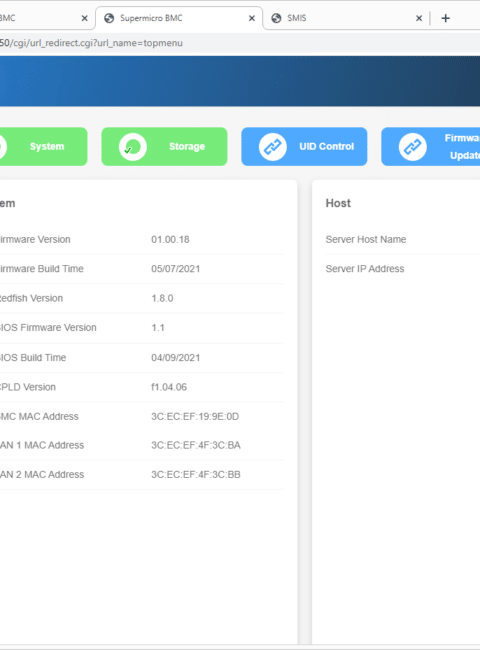480x650 pixels.
Task: Open the UID Control button
Action: [304, 146]
